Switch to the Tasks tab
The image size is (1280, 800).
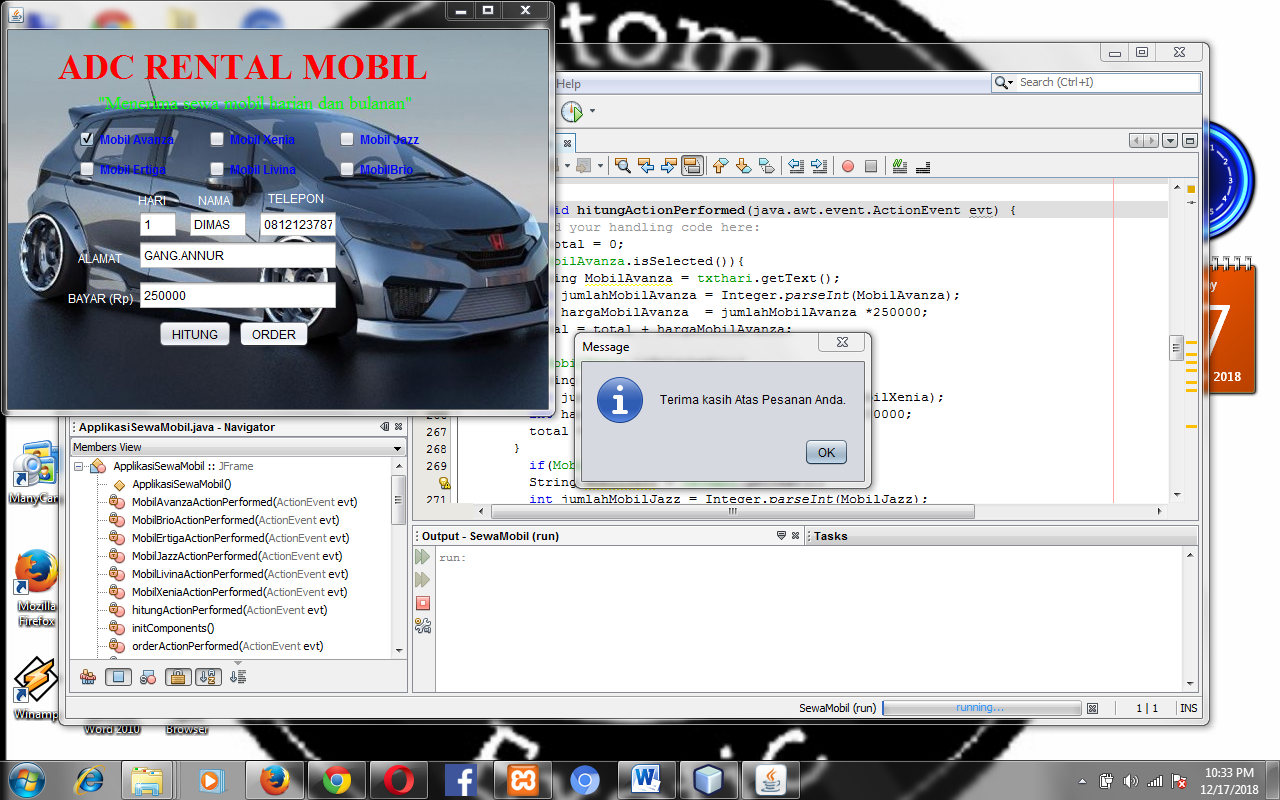pos(830,536)
